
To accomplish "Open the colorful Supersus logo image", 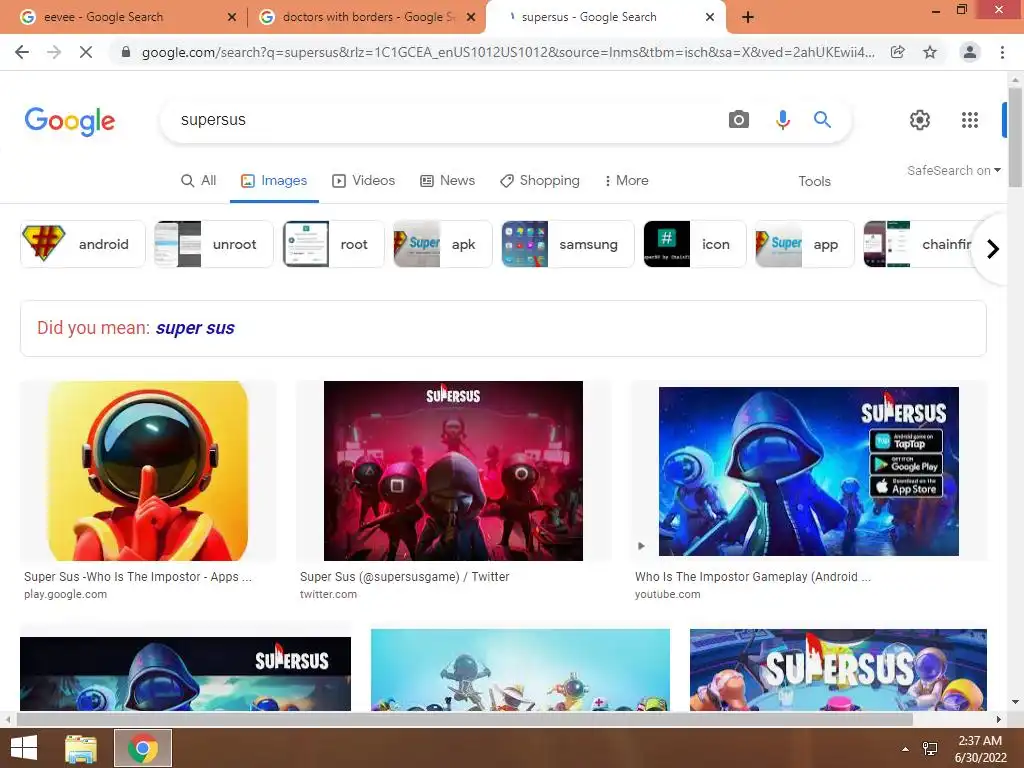I will coord(839,669).
